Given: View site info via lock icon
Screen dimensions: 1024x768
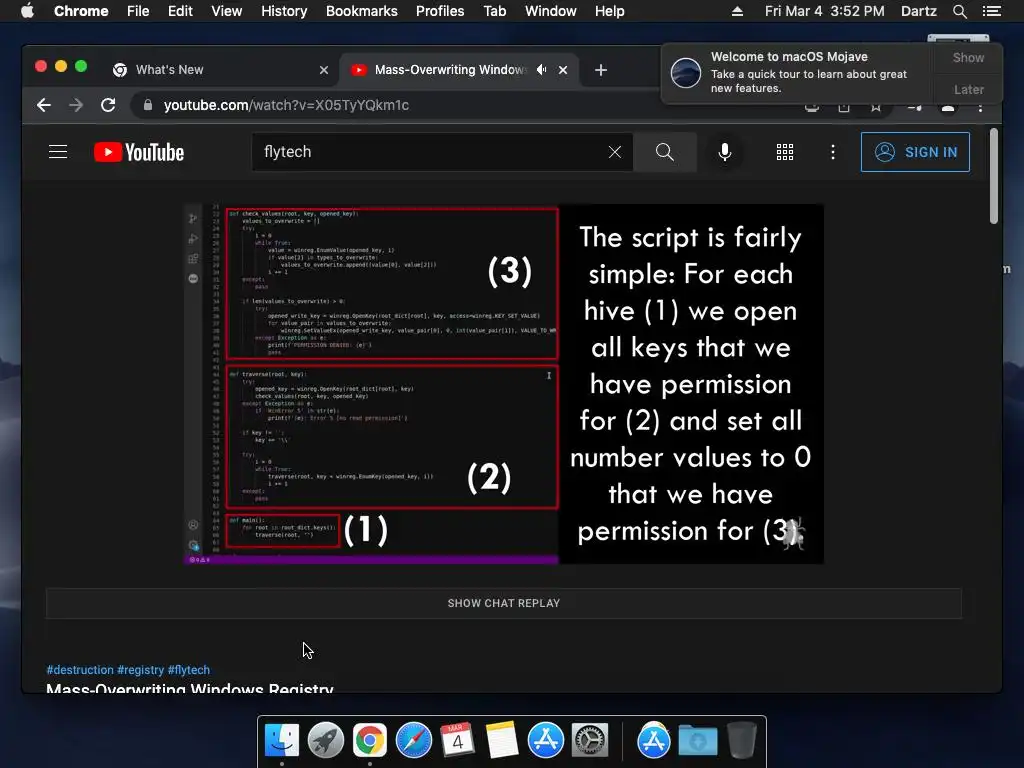Looking at the screenshot, I should (148, 105).
